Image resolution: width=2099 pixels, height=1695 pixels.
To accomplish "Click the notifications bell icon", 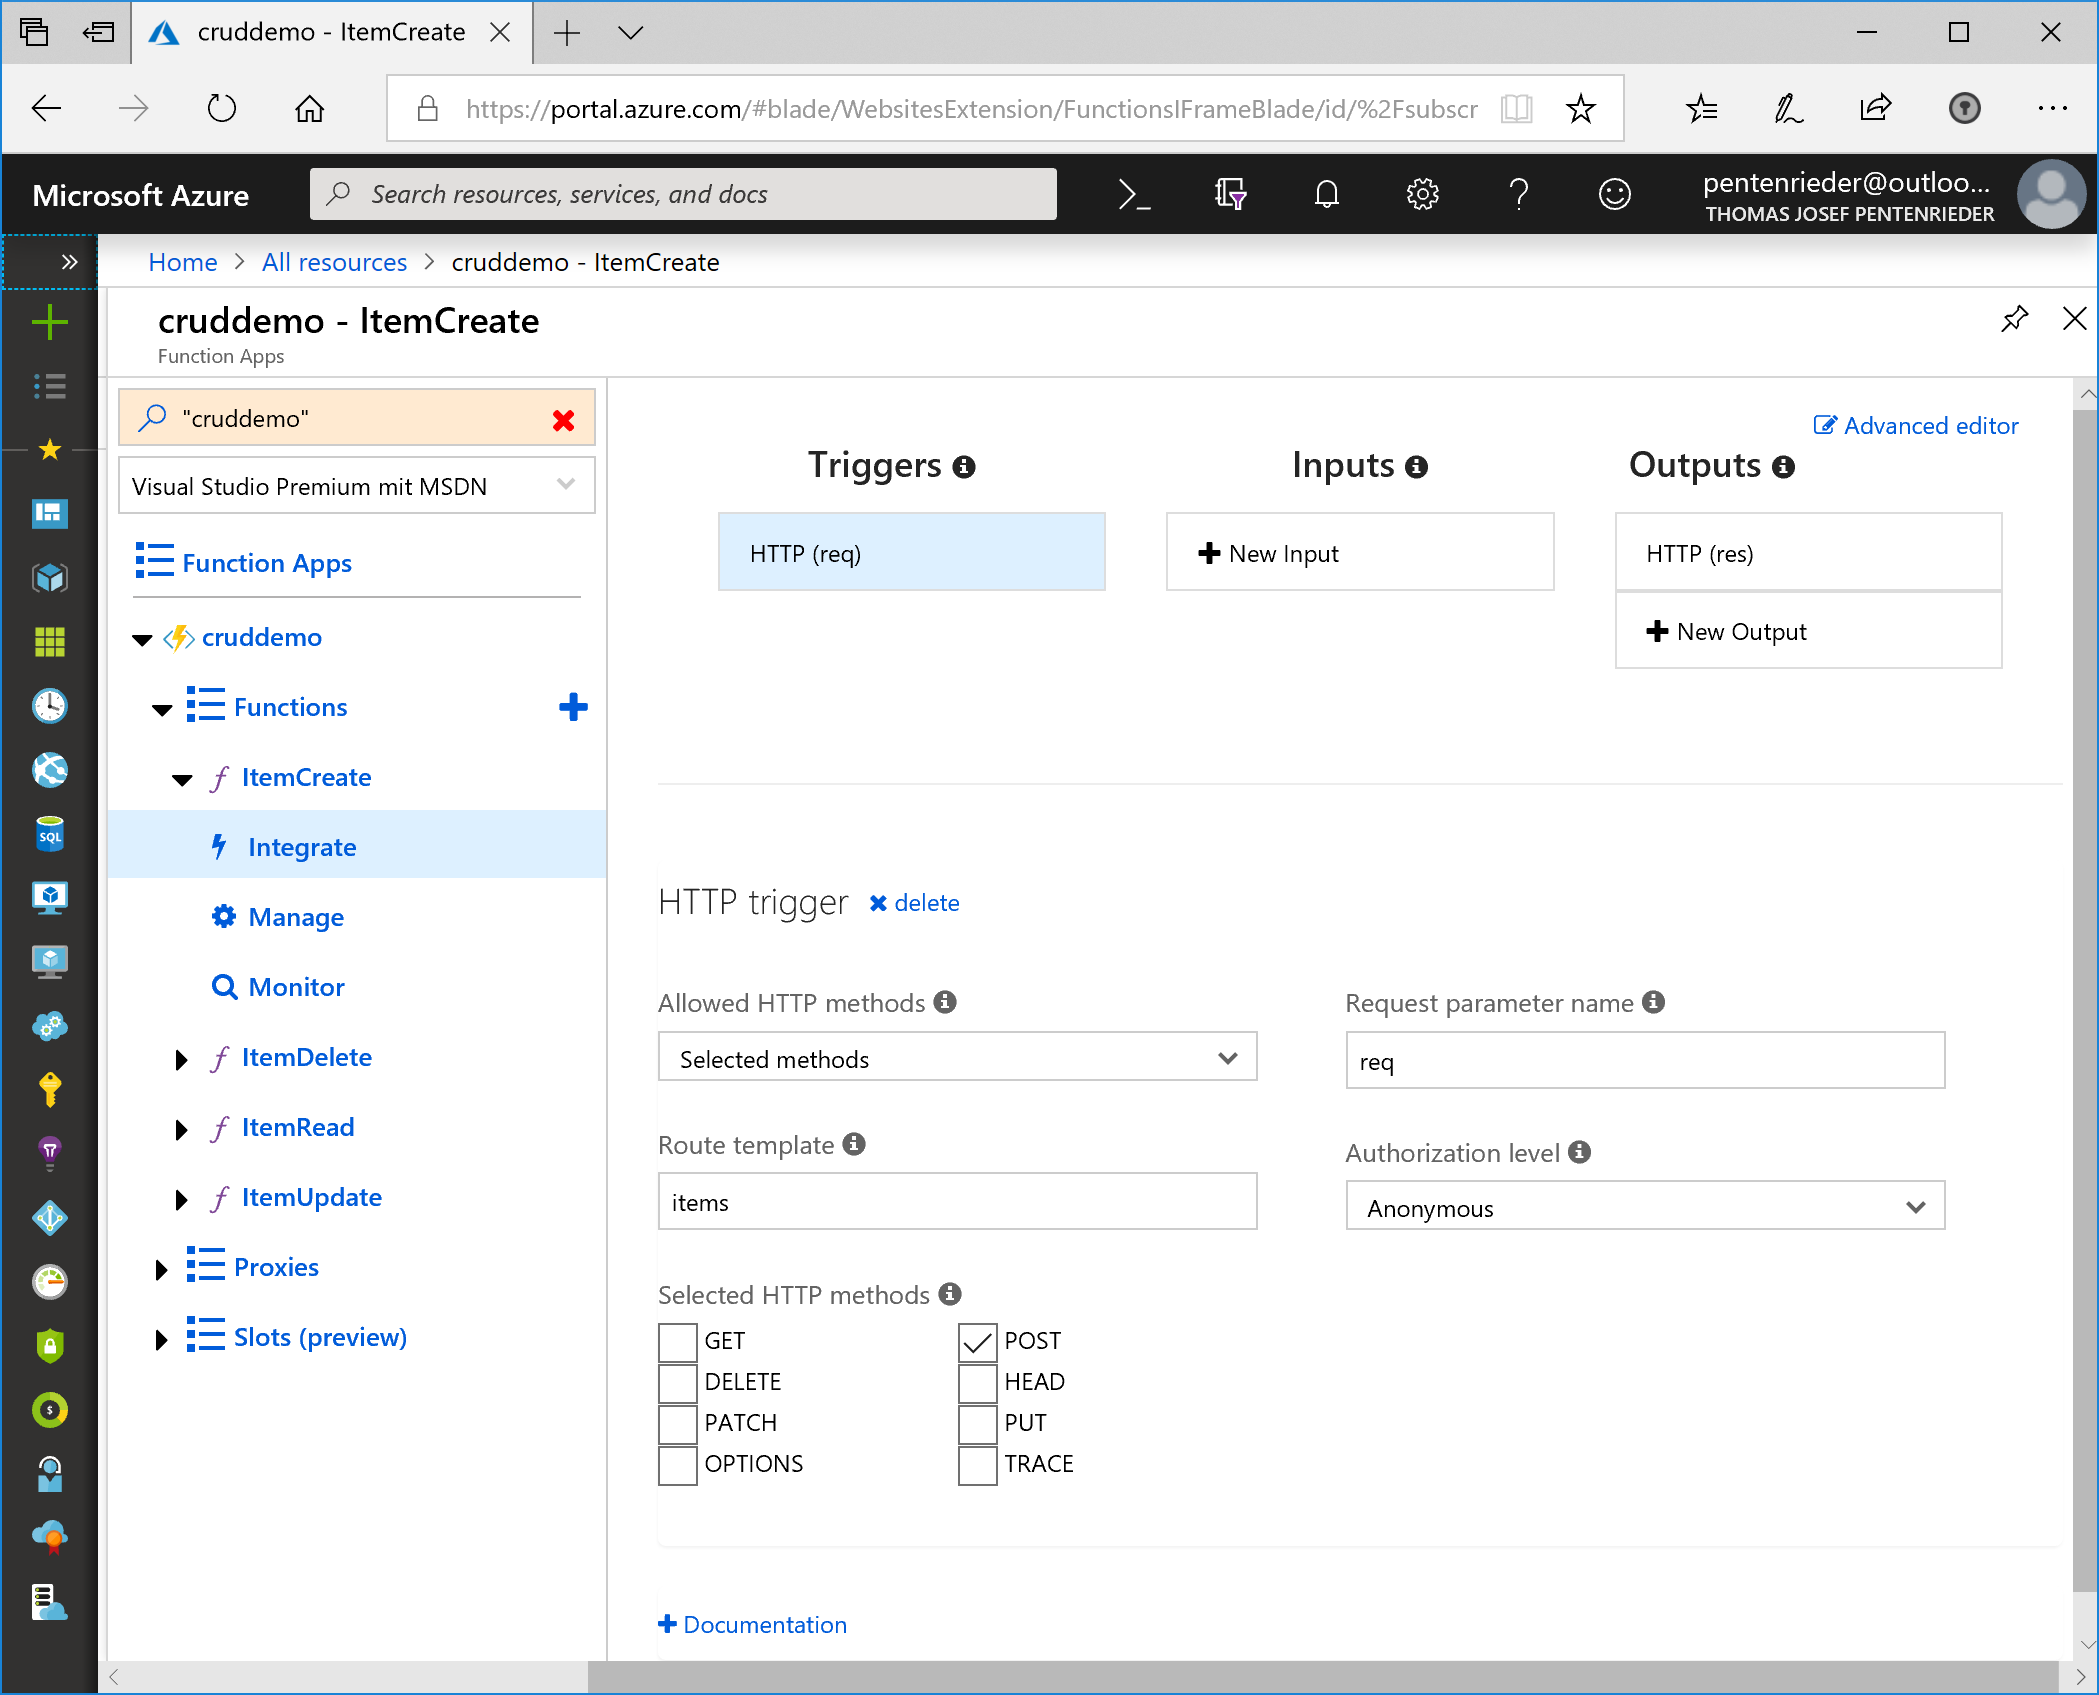I will [x=1326, y=194].
